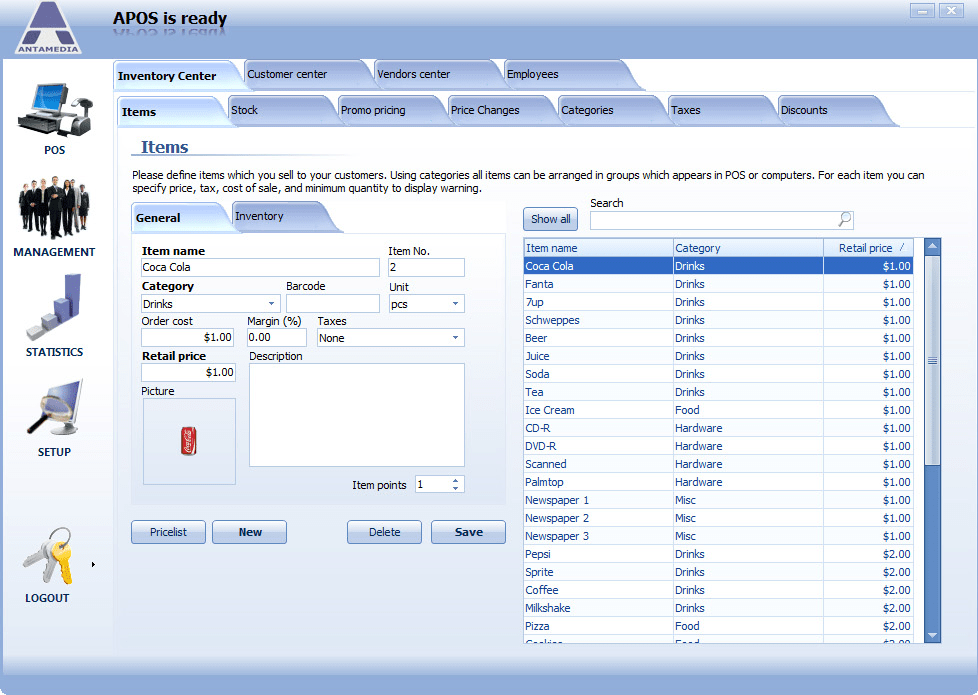Select the DVD-R row
Image resolution: width=978 pixels, height=695 pixels.
coord(718,446)
